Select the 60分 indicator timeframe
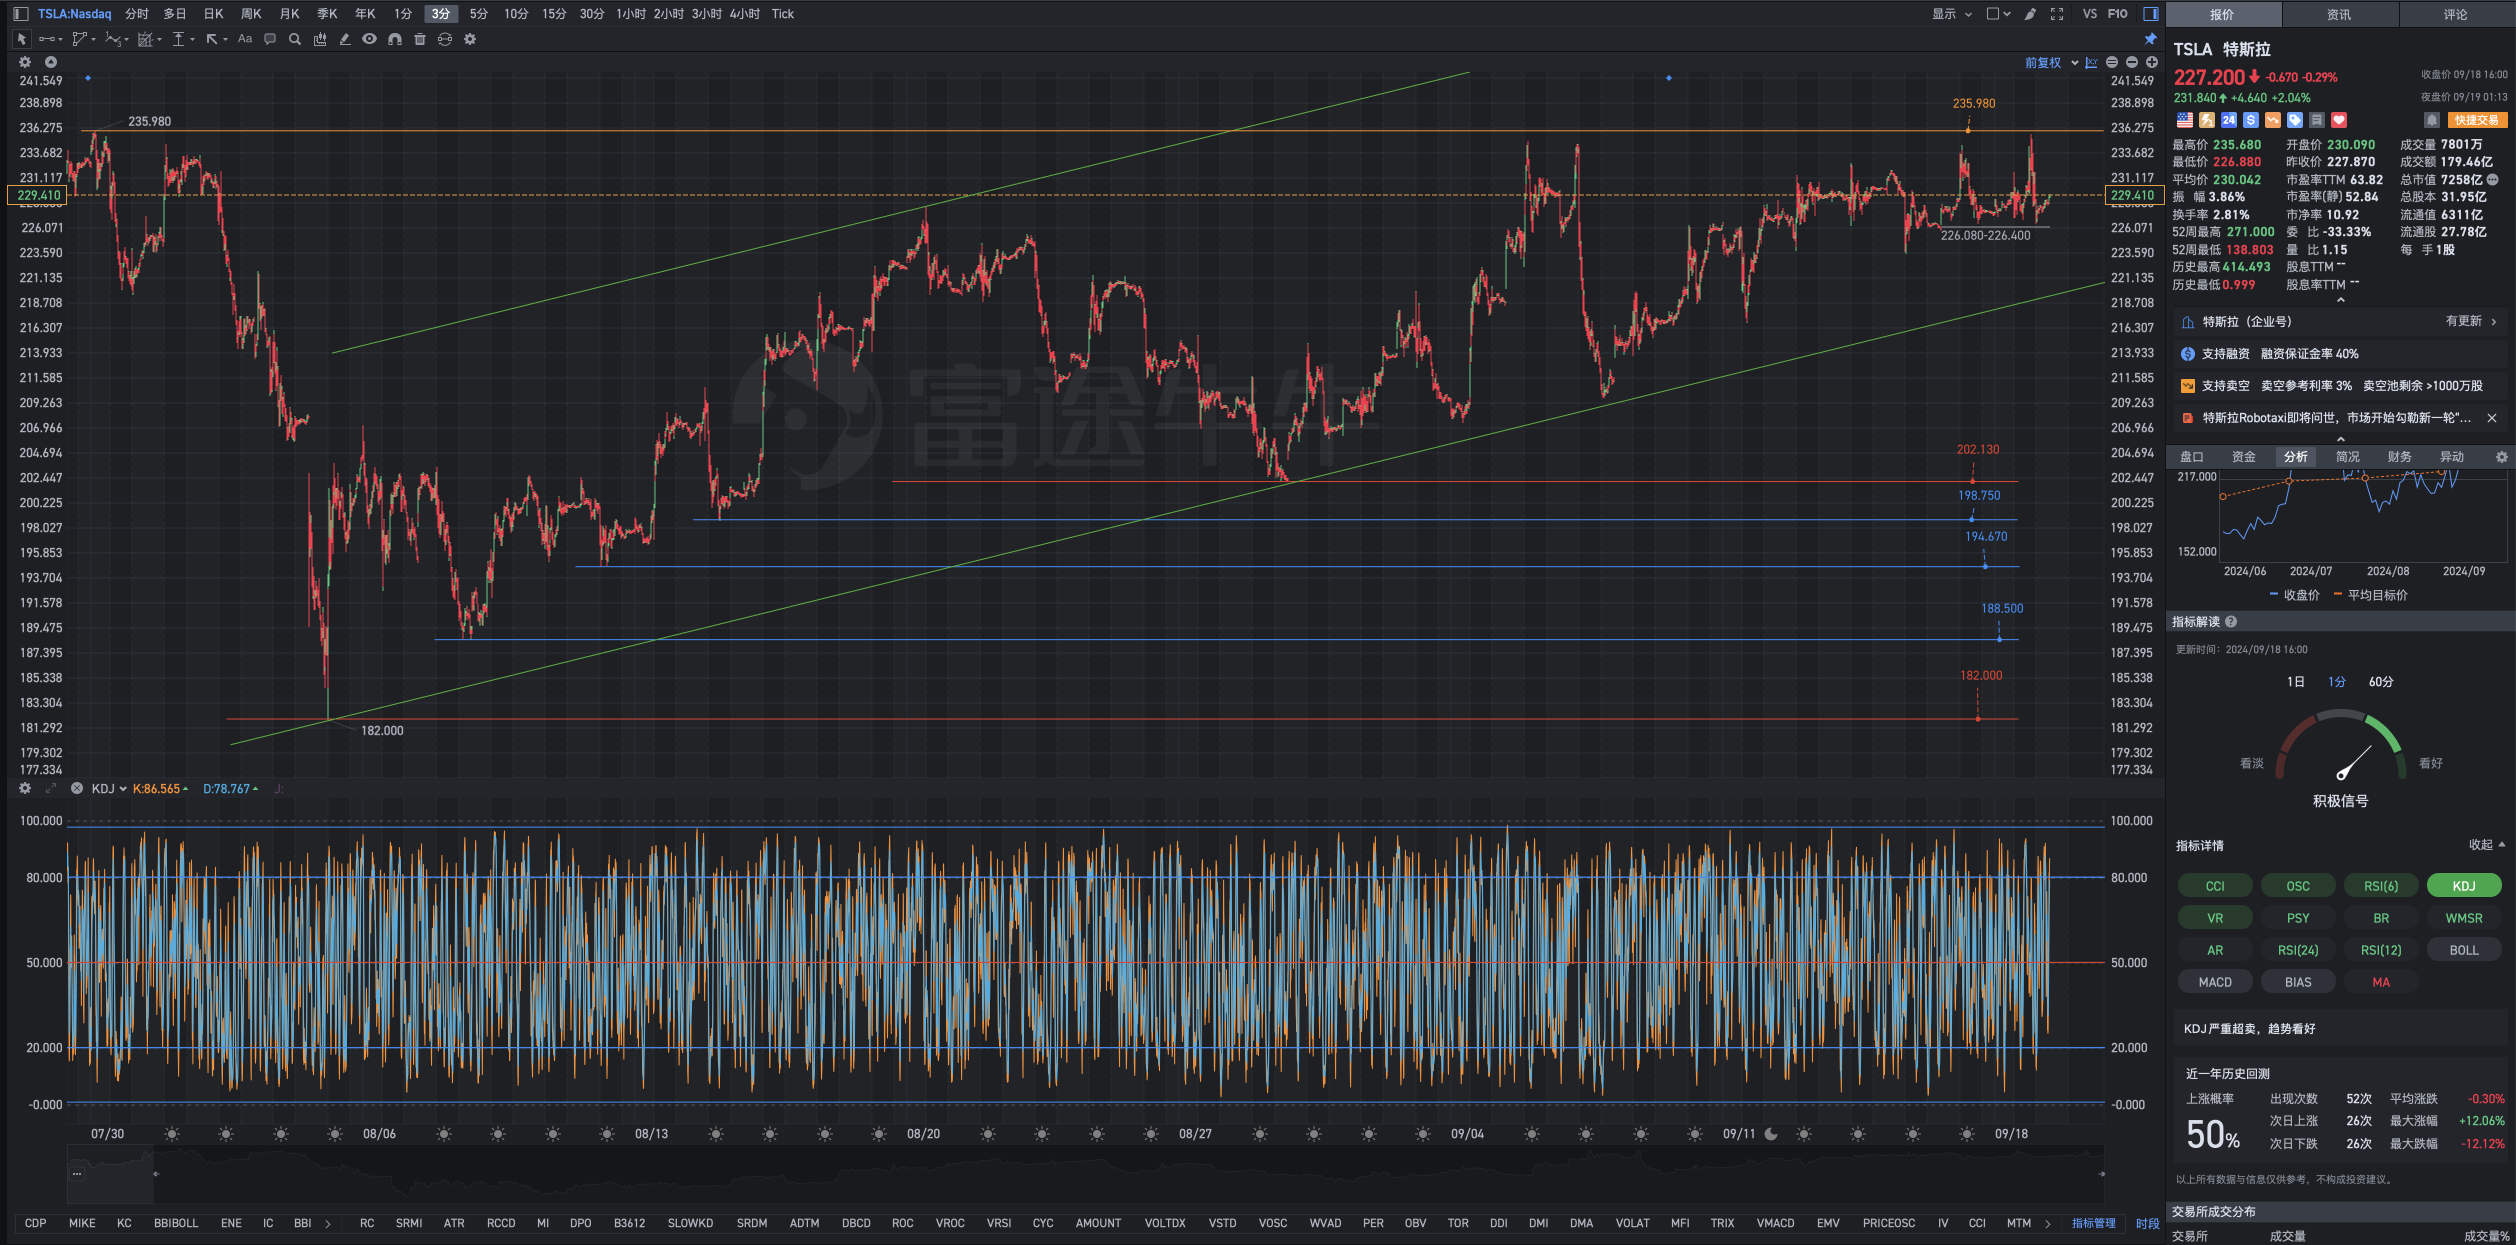This screenshot has height=1245, width=2516. click(2380, 682)
